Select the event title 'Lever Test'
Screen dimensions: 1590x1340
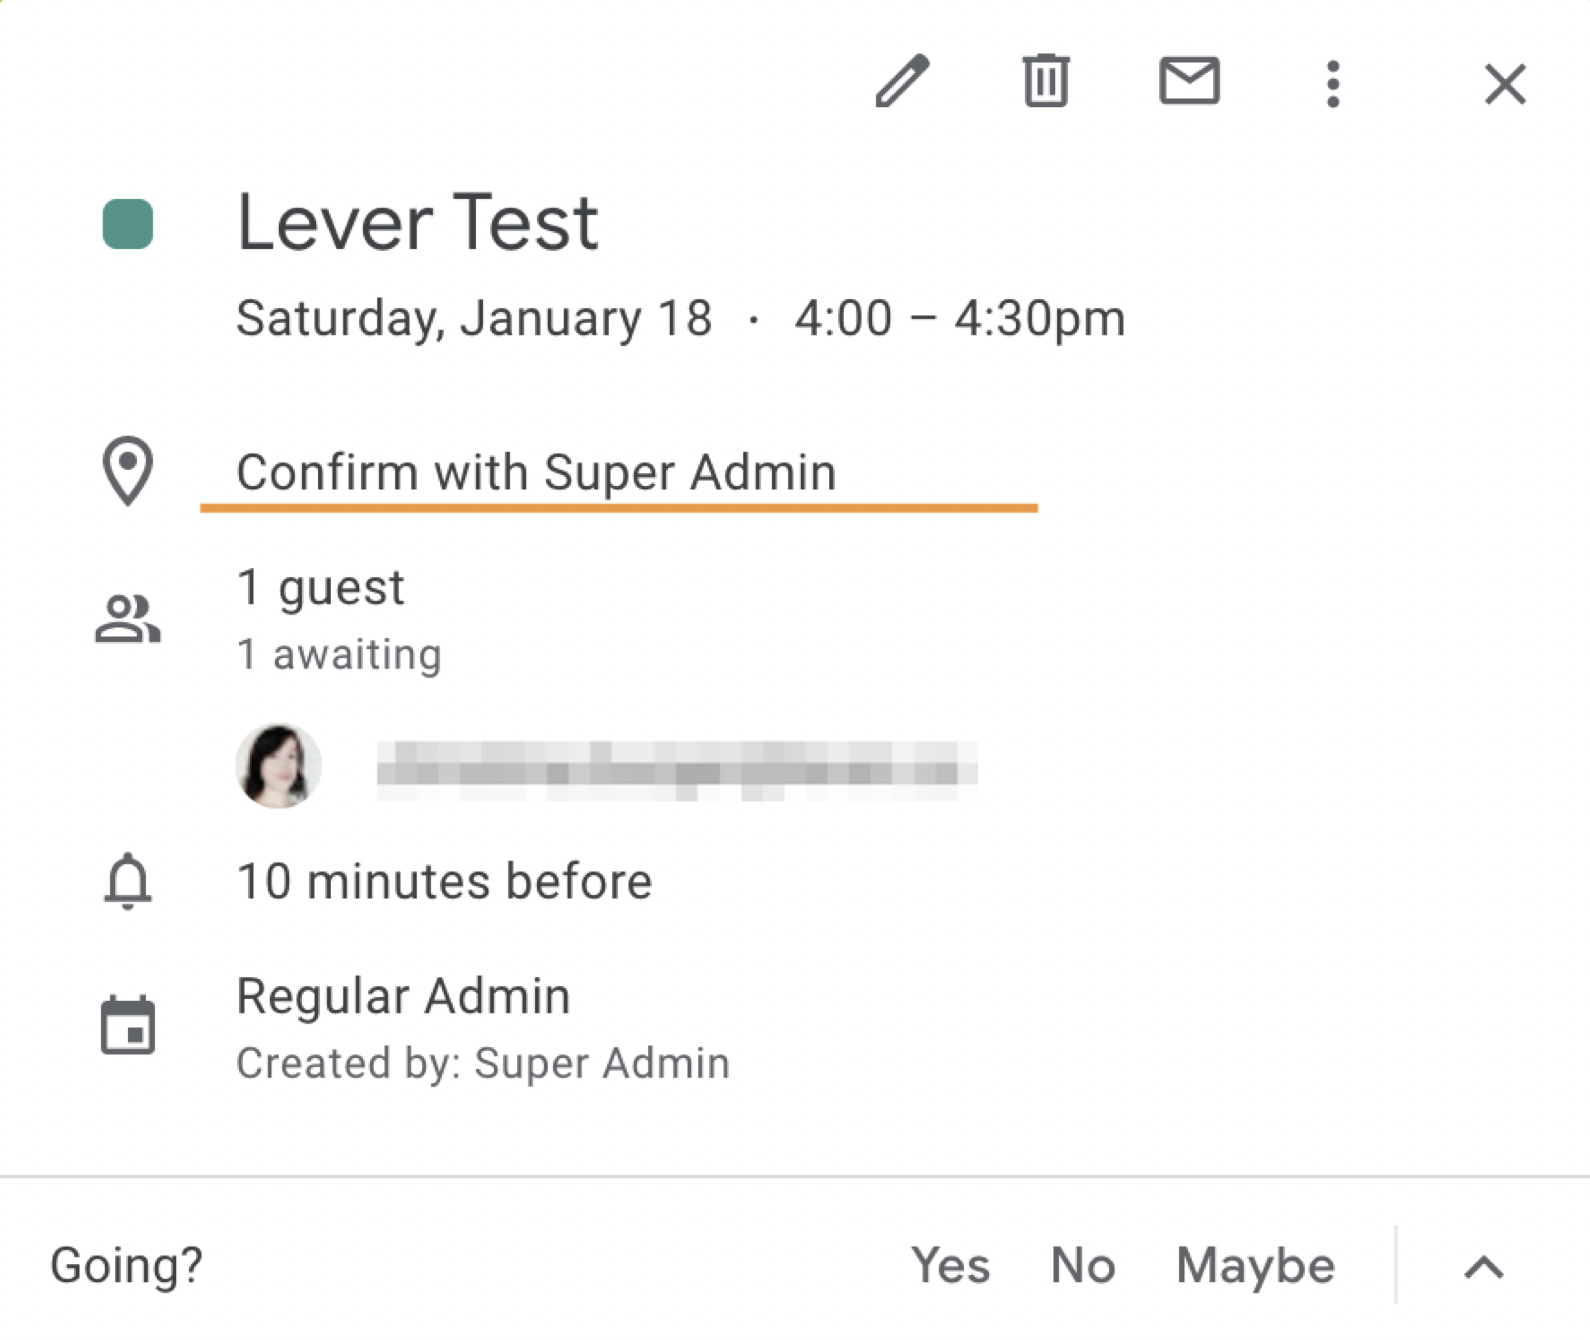coord(417,222)
